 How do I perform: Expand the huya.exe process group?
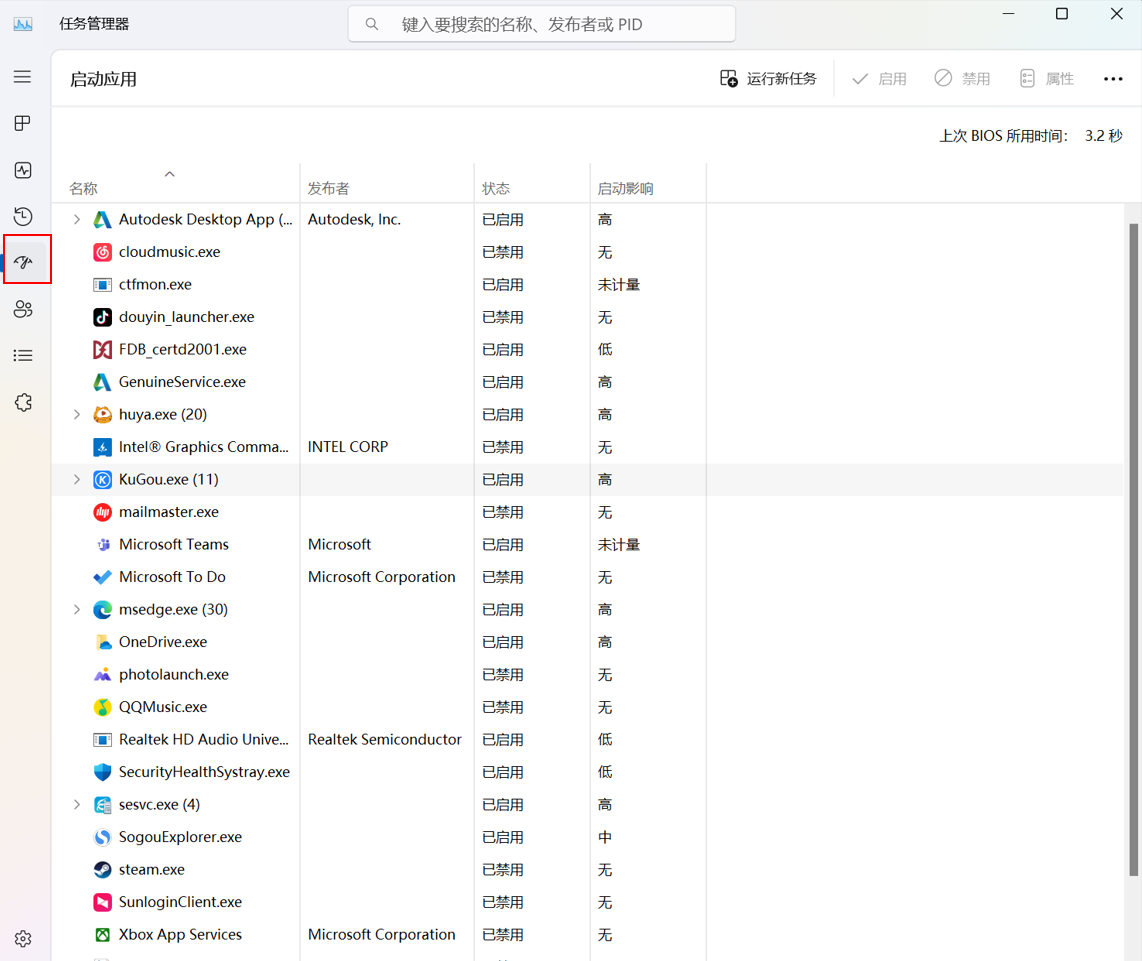click(x=77, y=414)
